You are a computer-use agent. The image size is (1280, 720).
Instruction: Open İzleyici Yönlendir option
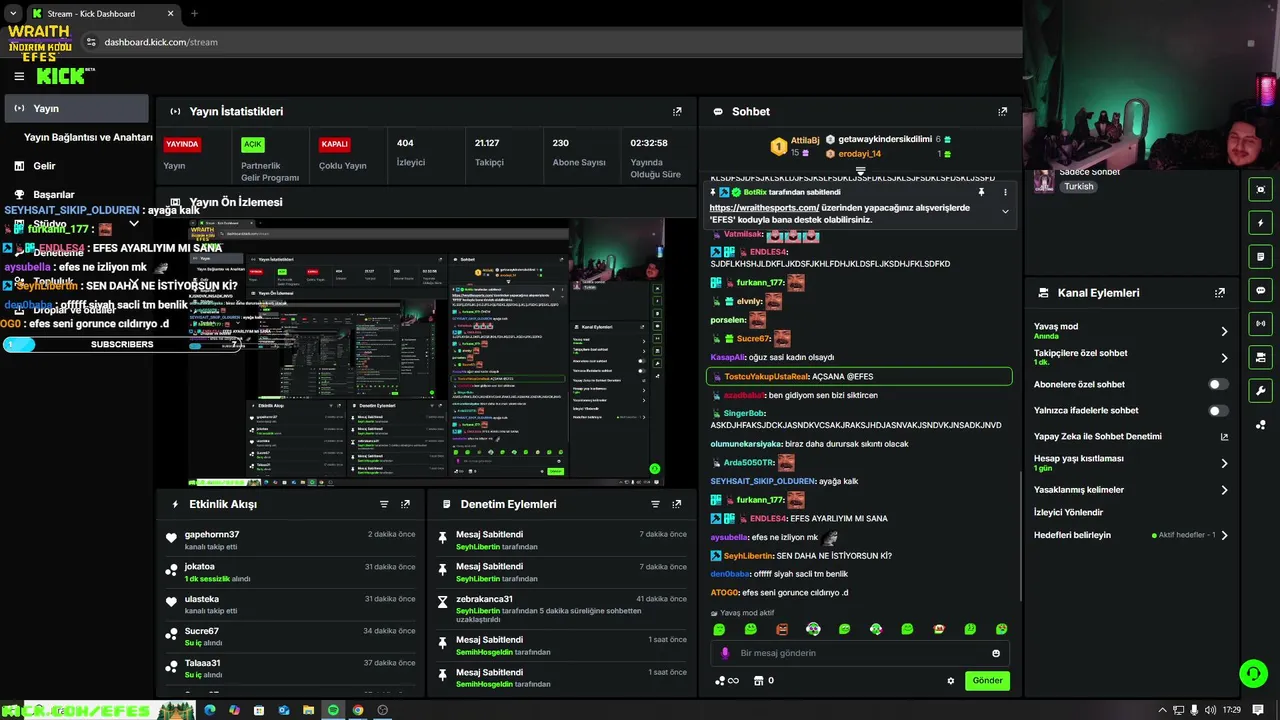click(1068, 512)
